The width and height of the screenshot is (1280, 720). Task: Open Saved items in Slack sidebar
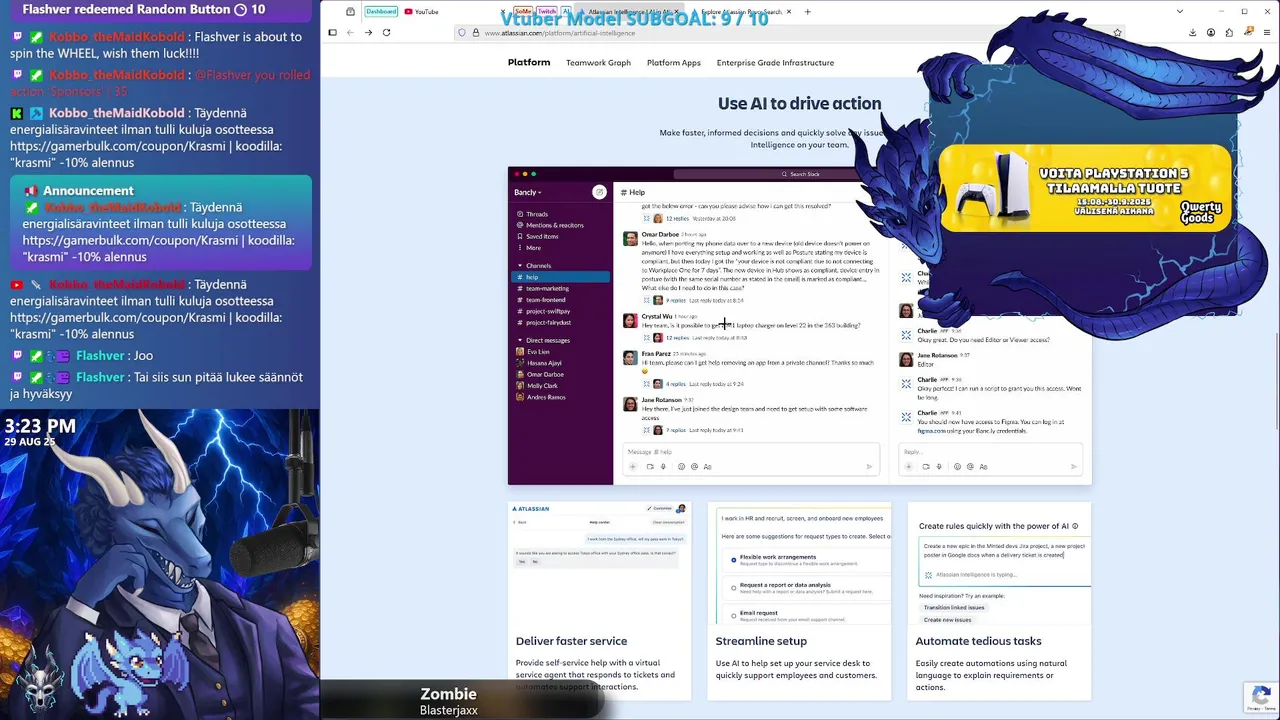[x=536, y=236]
